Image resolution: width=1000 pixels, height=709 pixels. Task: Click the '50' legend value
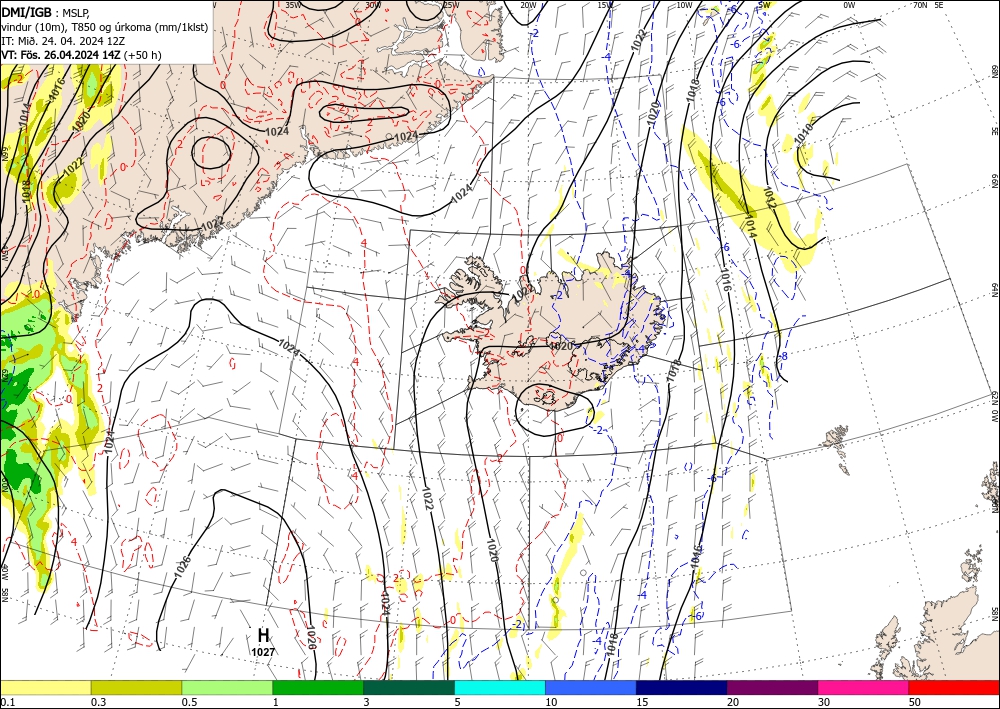915,702
